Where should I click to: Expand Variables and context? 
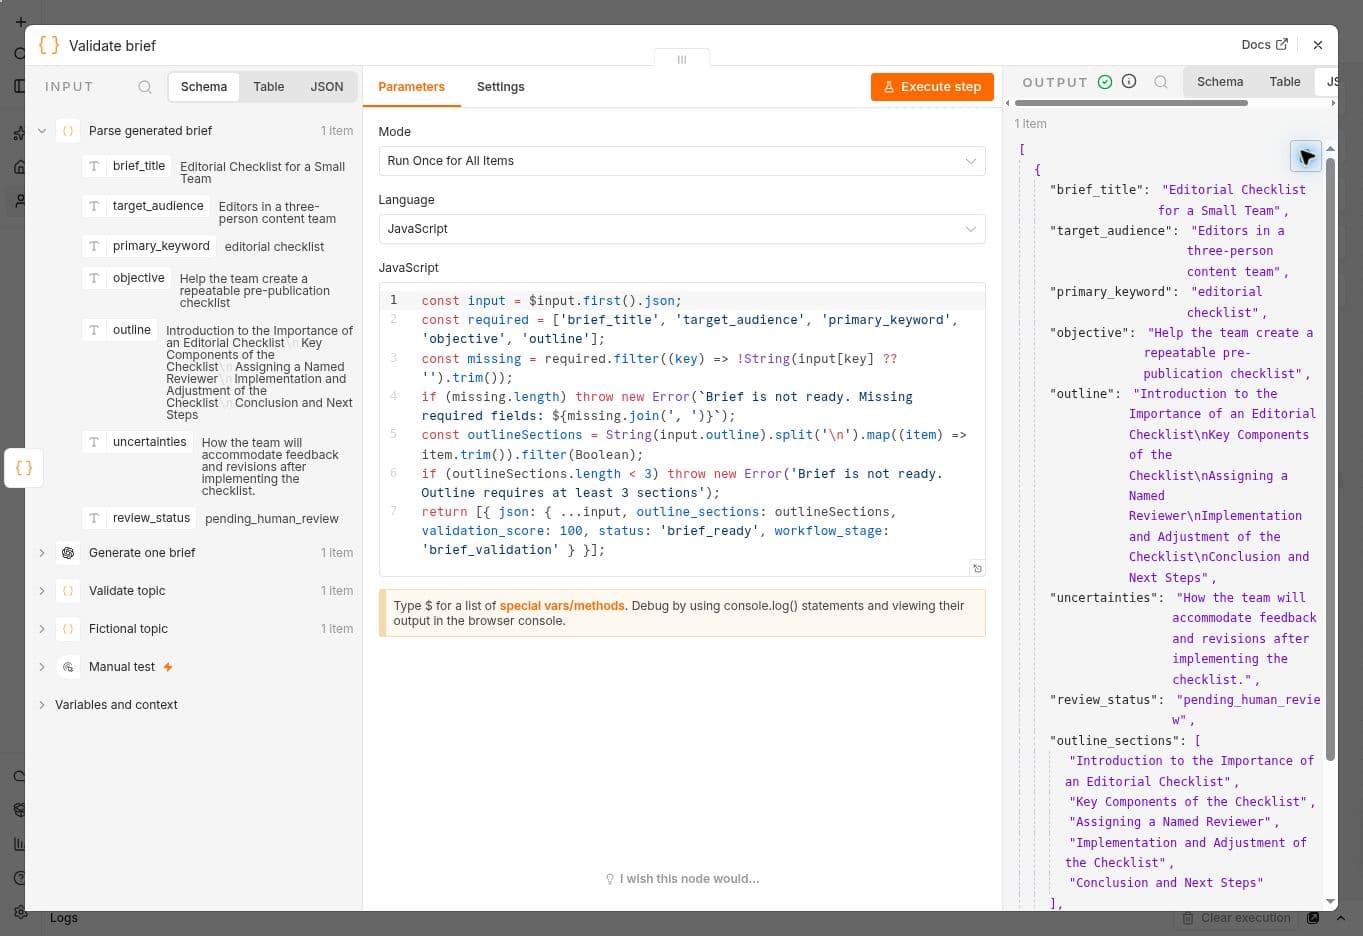[x=42, y=705]
